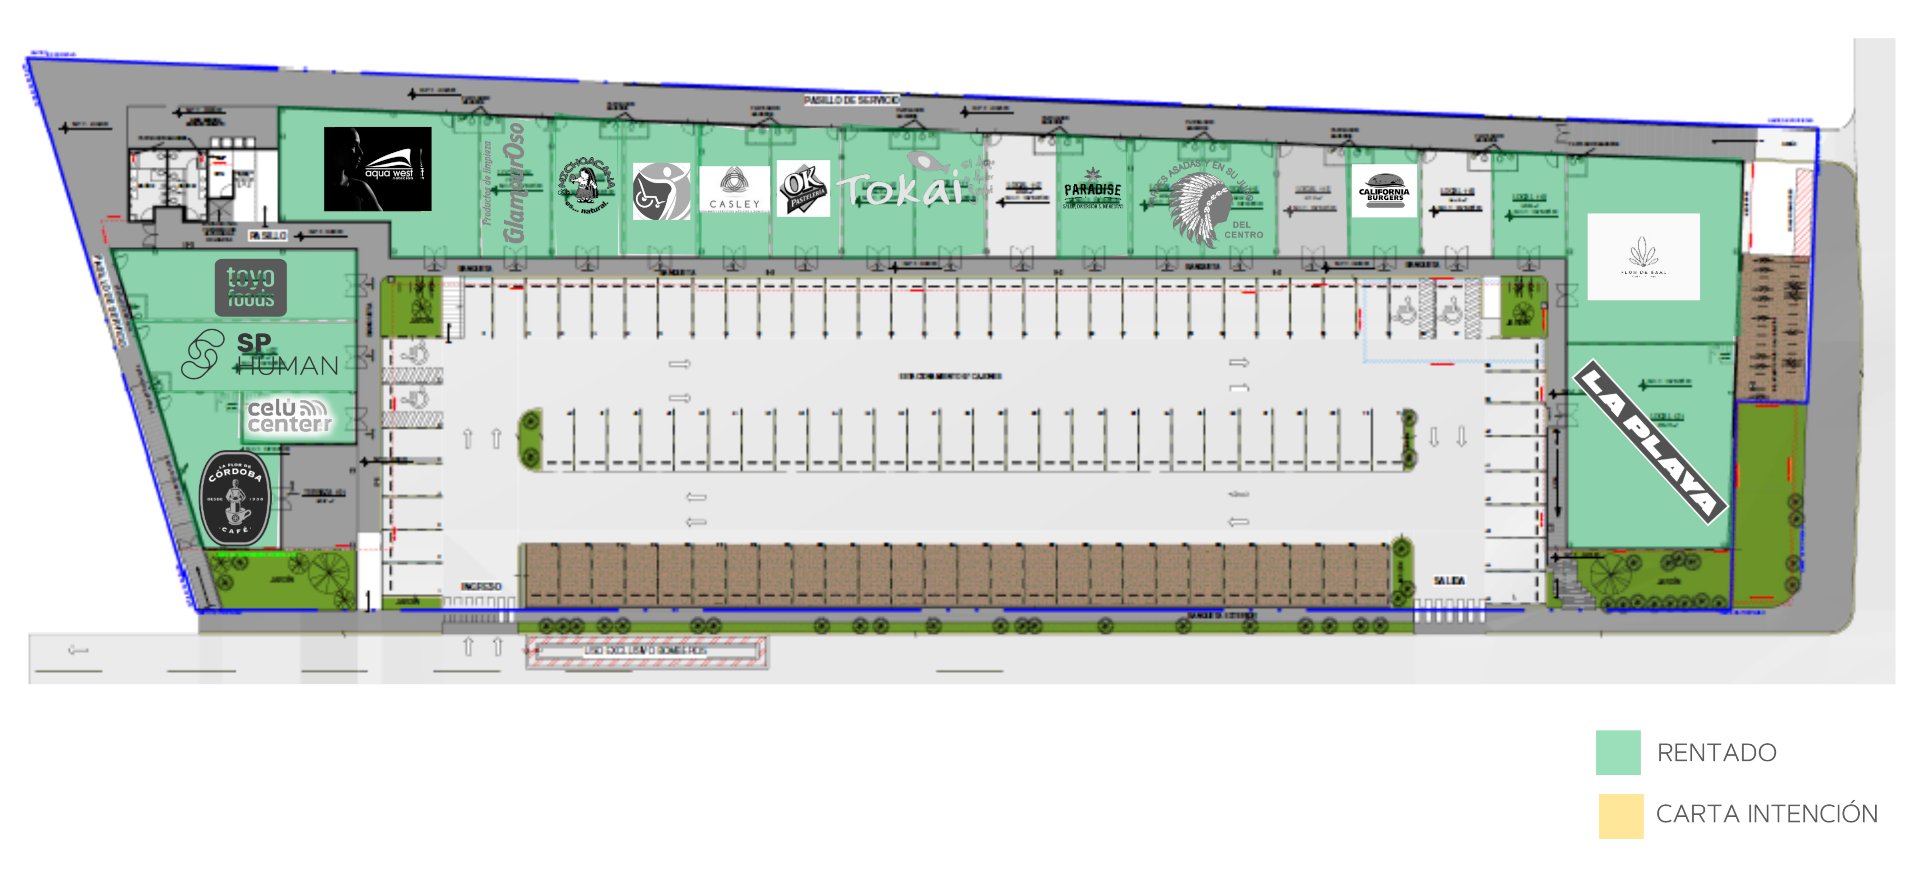
Task: Click the INGRESO entrance label
Action: click(x=481, y=587)
